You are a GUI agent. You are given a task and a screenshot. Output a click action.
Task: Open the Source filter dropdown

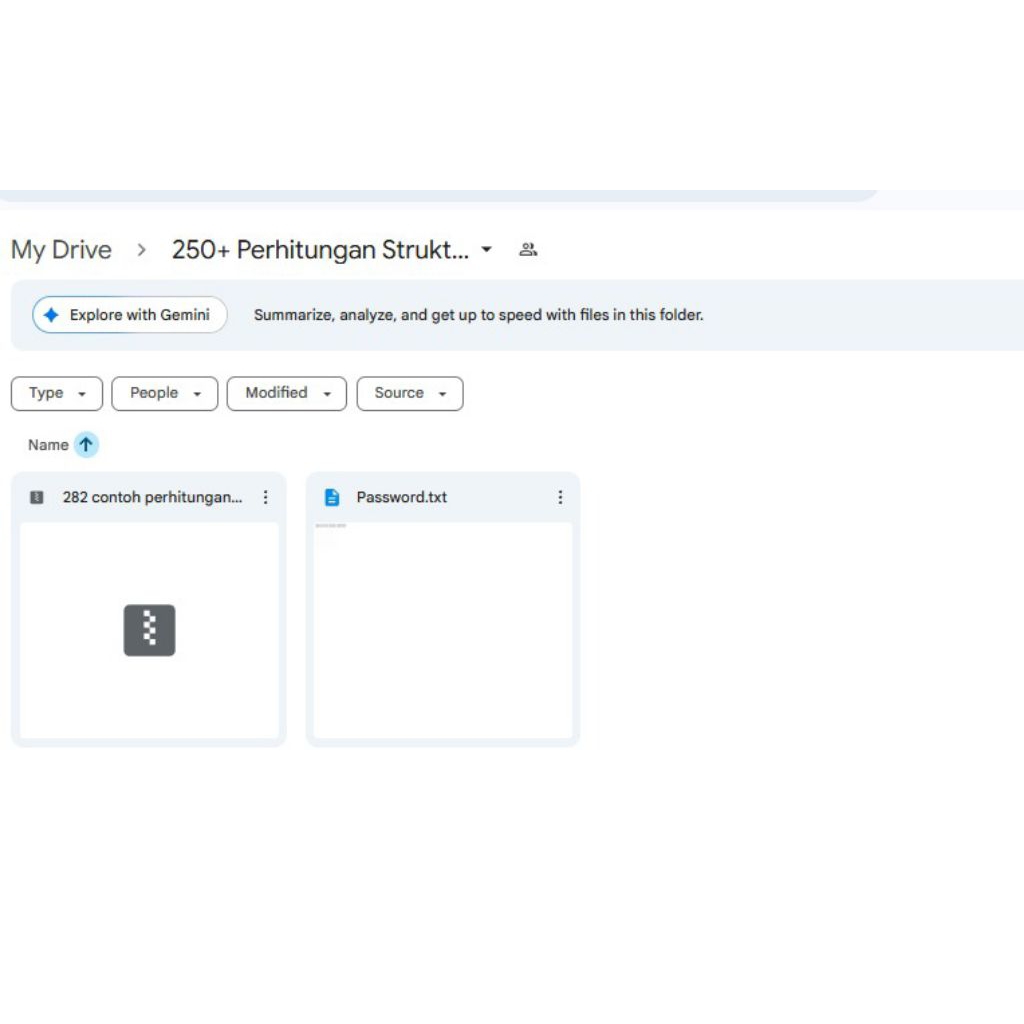click(410, 393)
